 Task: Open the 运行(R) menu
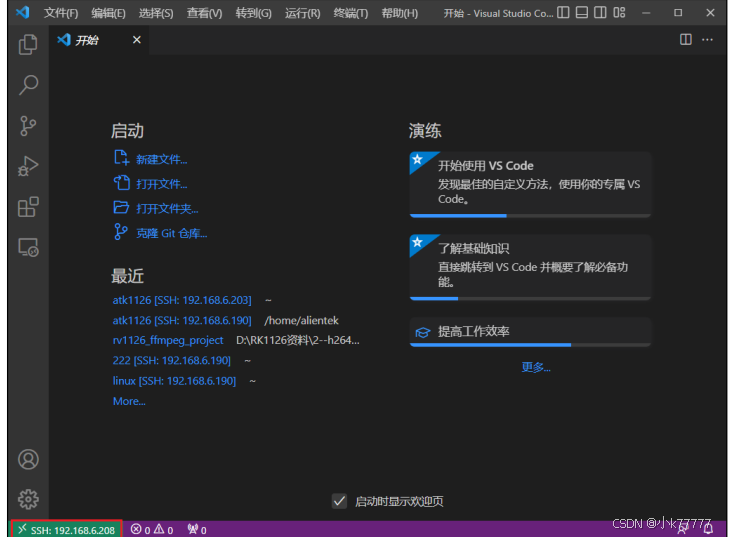point(302,13)
